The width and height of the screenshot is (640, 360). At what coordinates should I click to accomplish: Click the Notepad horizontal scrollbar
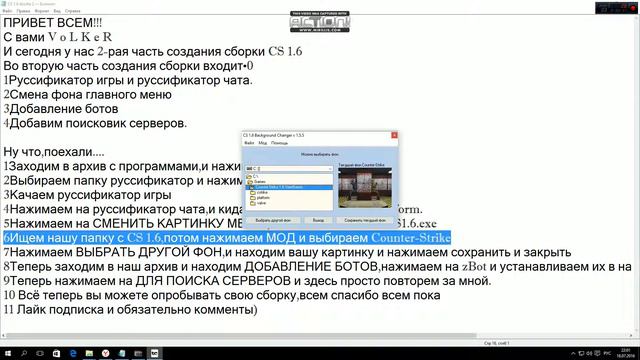[241, 336]
